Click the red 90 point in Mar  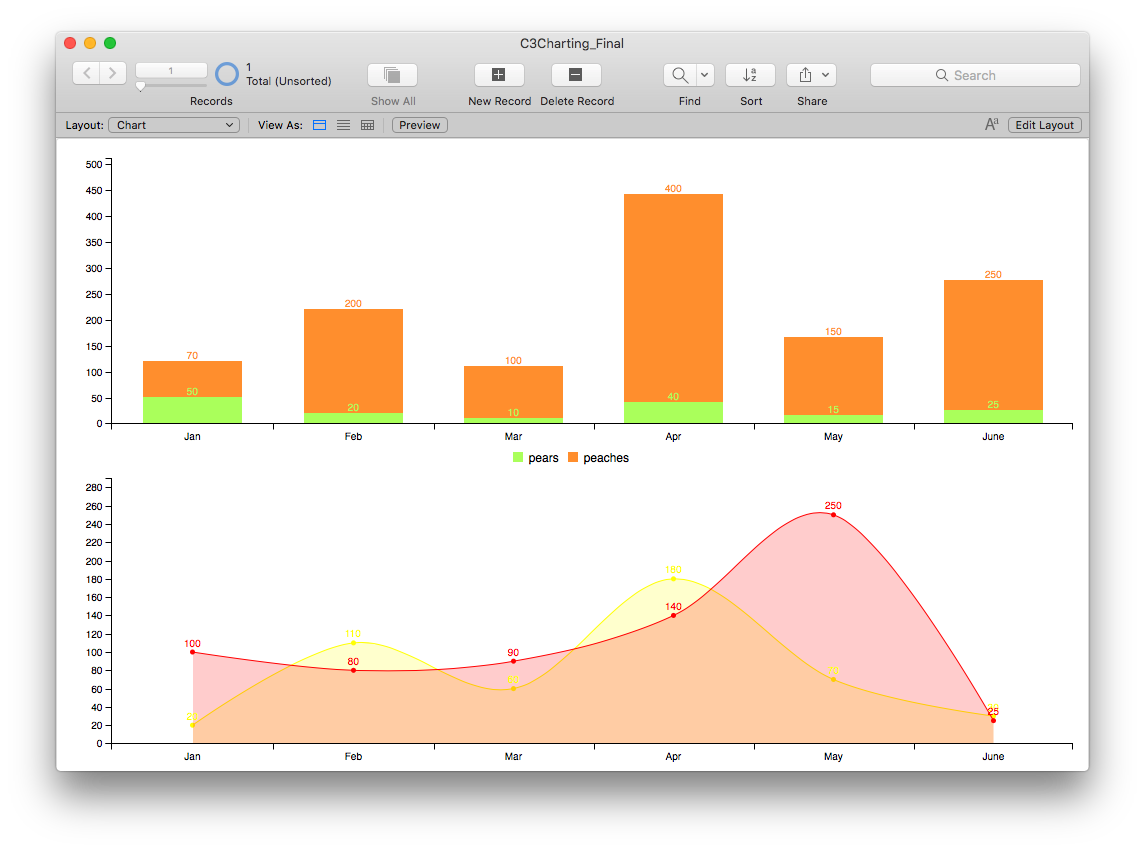click(x=513, y=661)
